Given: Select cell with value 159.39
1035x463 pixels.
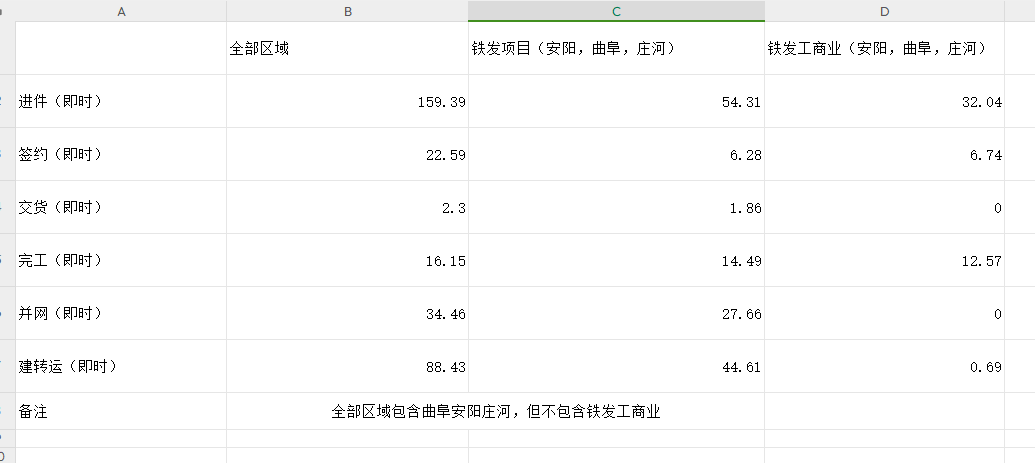Looking at the screenshot, I should (347, 101).
